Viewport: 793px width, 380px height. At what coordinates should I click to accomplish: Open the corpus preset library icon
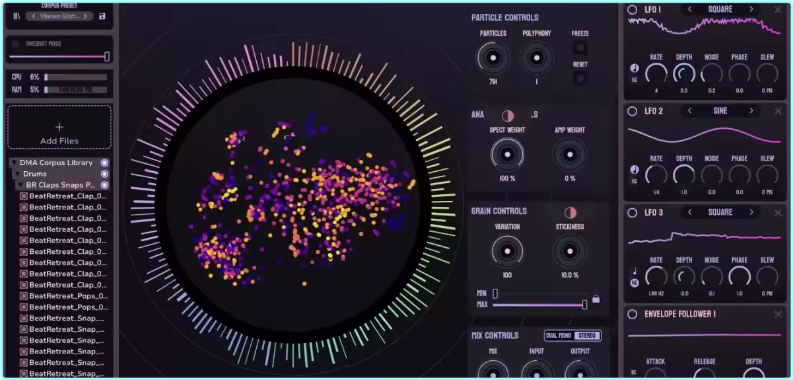(x=16, y=16)
